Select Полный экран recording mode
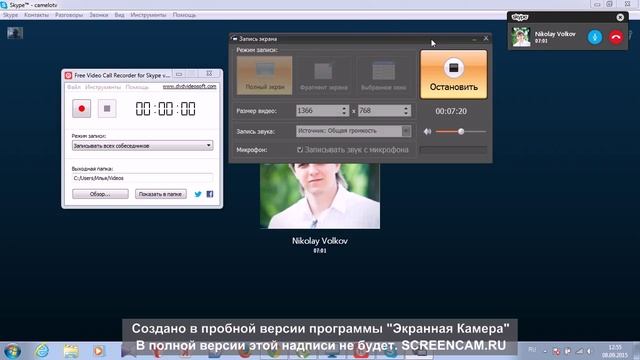The height and width of the screenshot is (360, 640). (x=264, y=76)
